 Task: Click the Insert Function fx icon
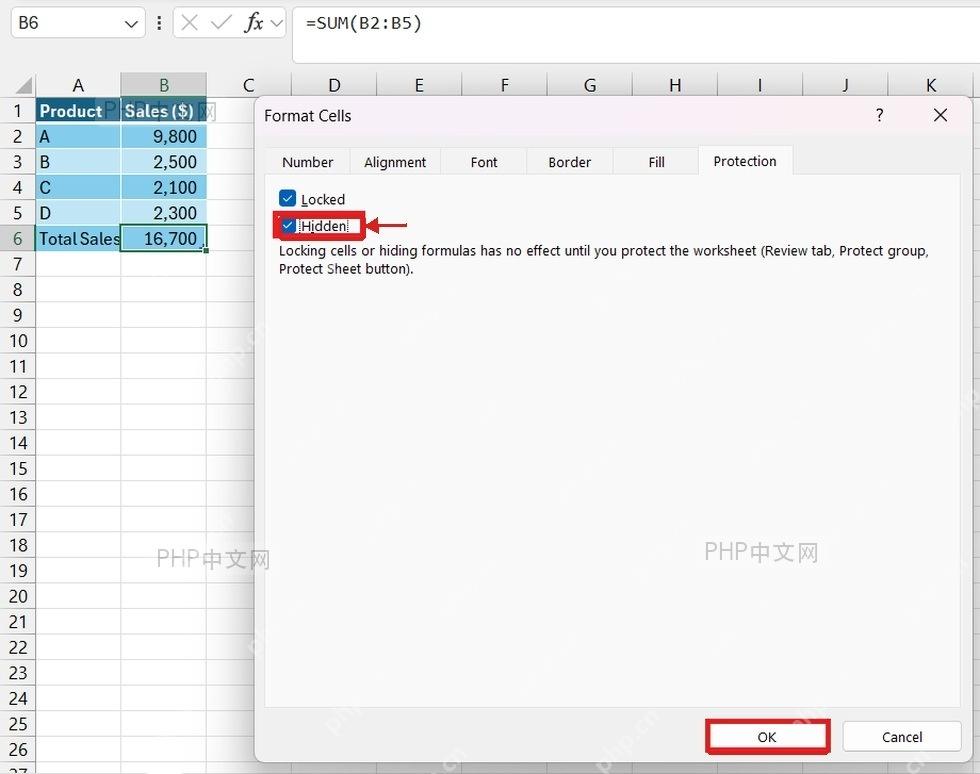tap(254, 23)
